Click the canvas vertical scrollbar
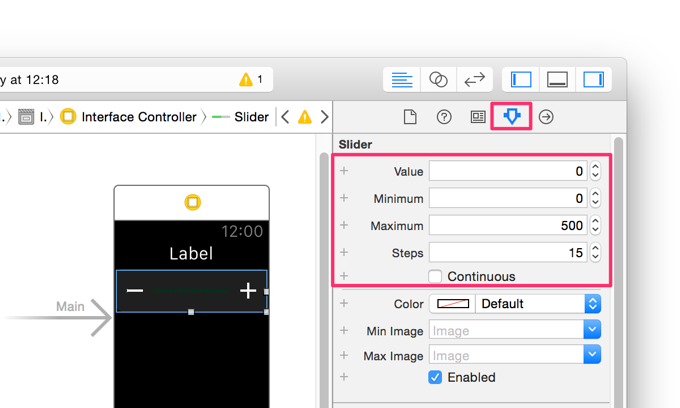 click(324, 280)
